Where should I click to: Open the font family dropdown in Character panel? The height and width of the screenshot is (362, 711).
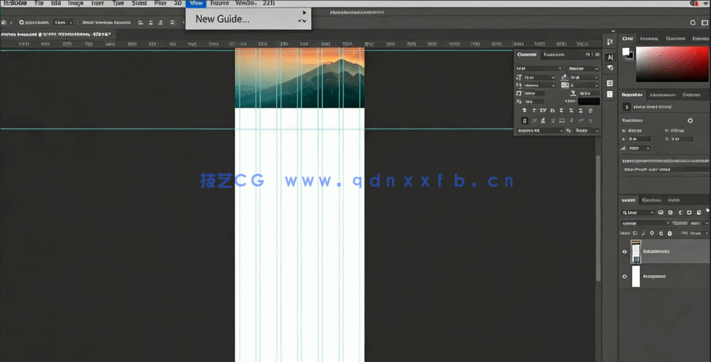click(539, 68)
